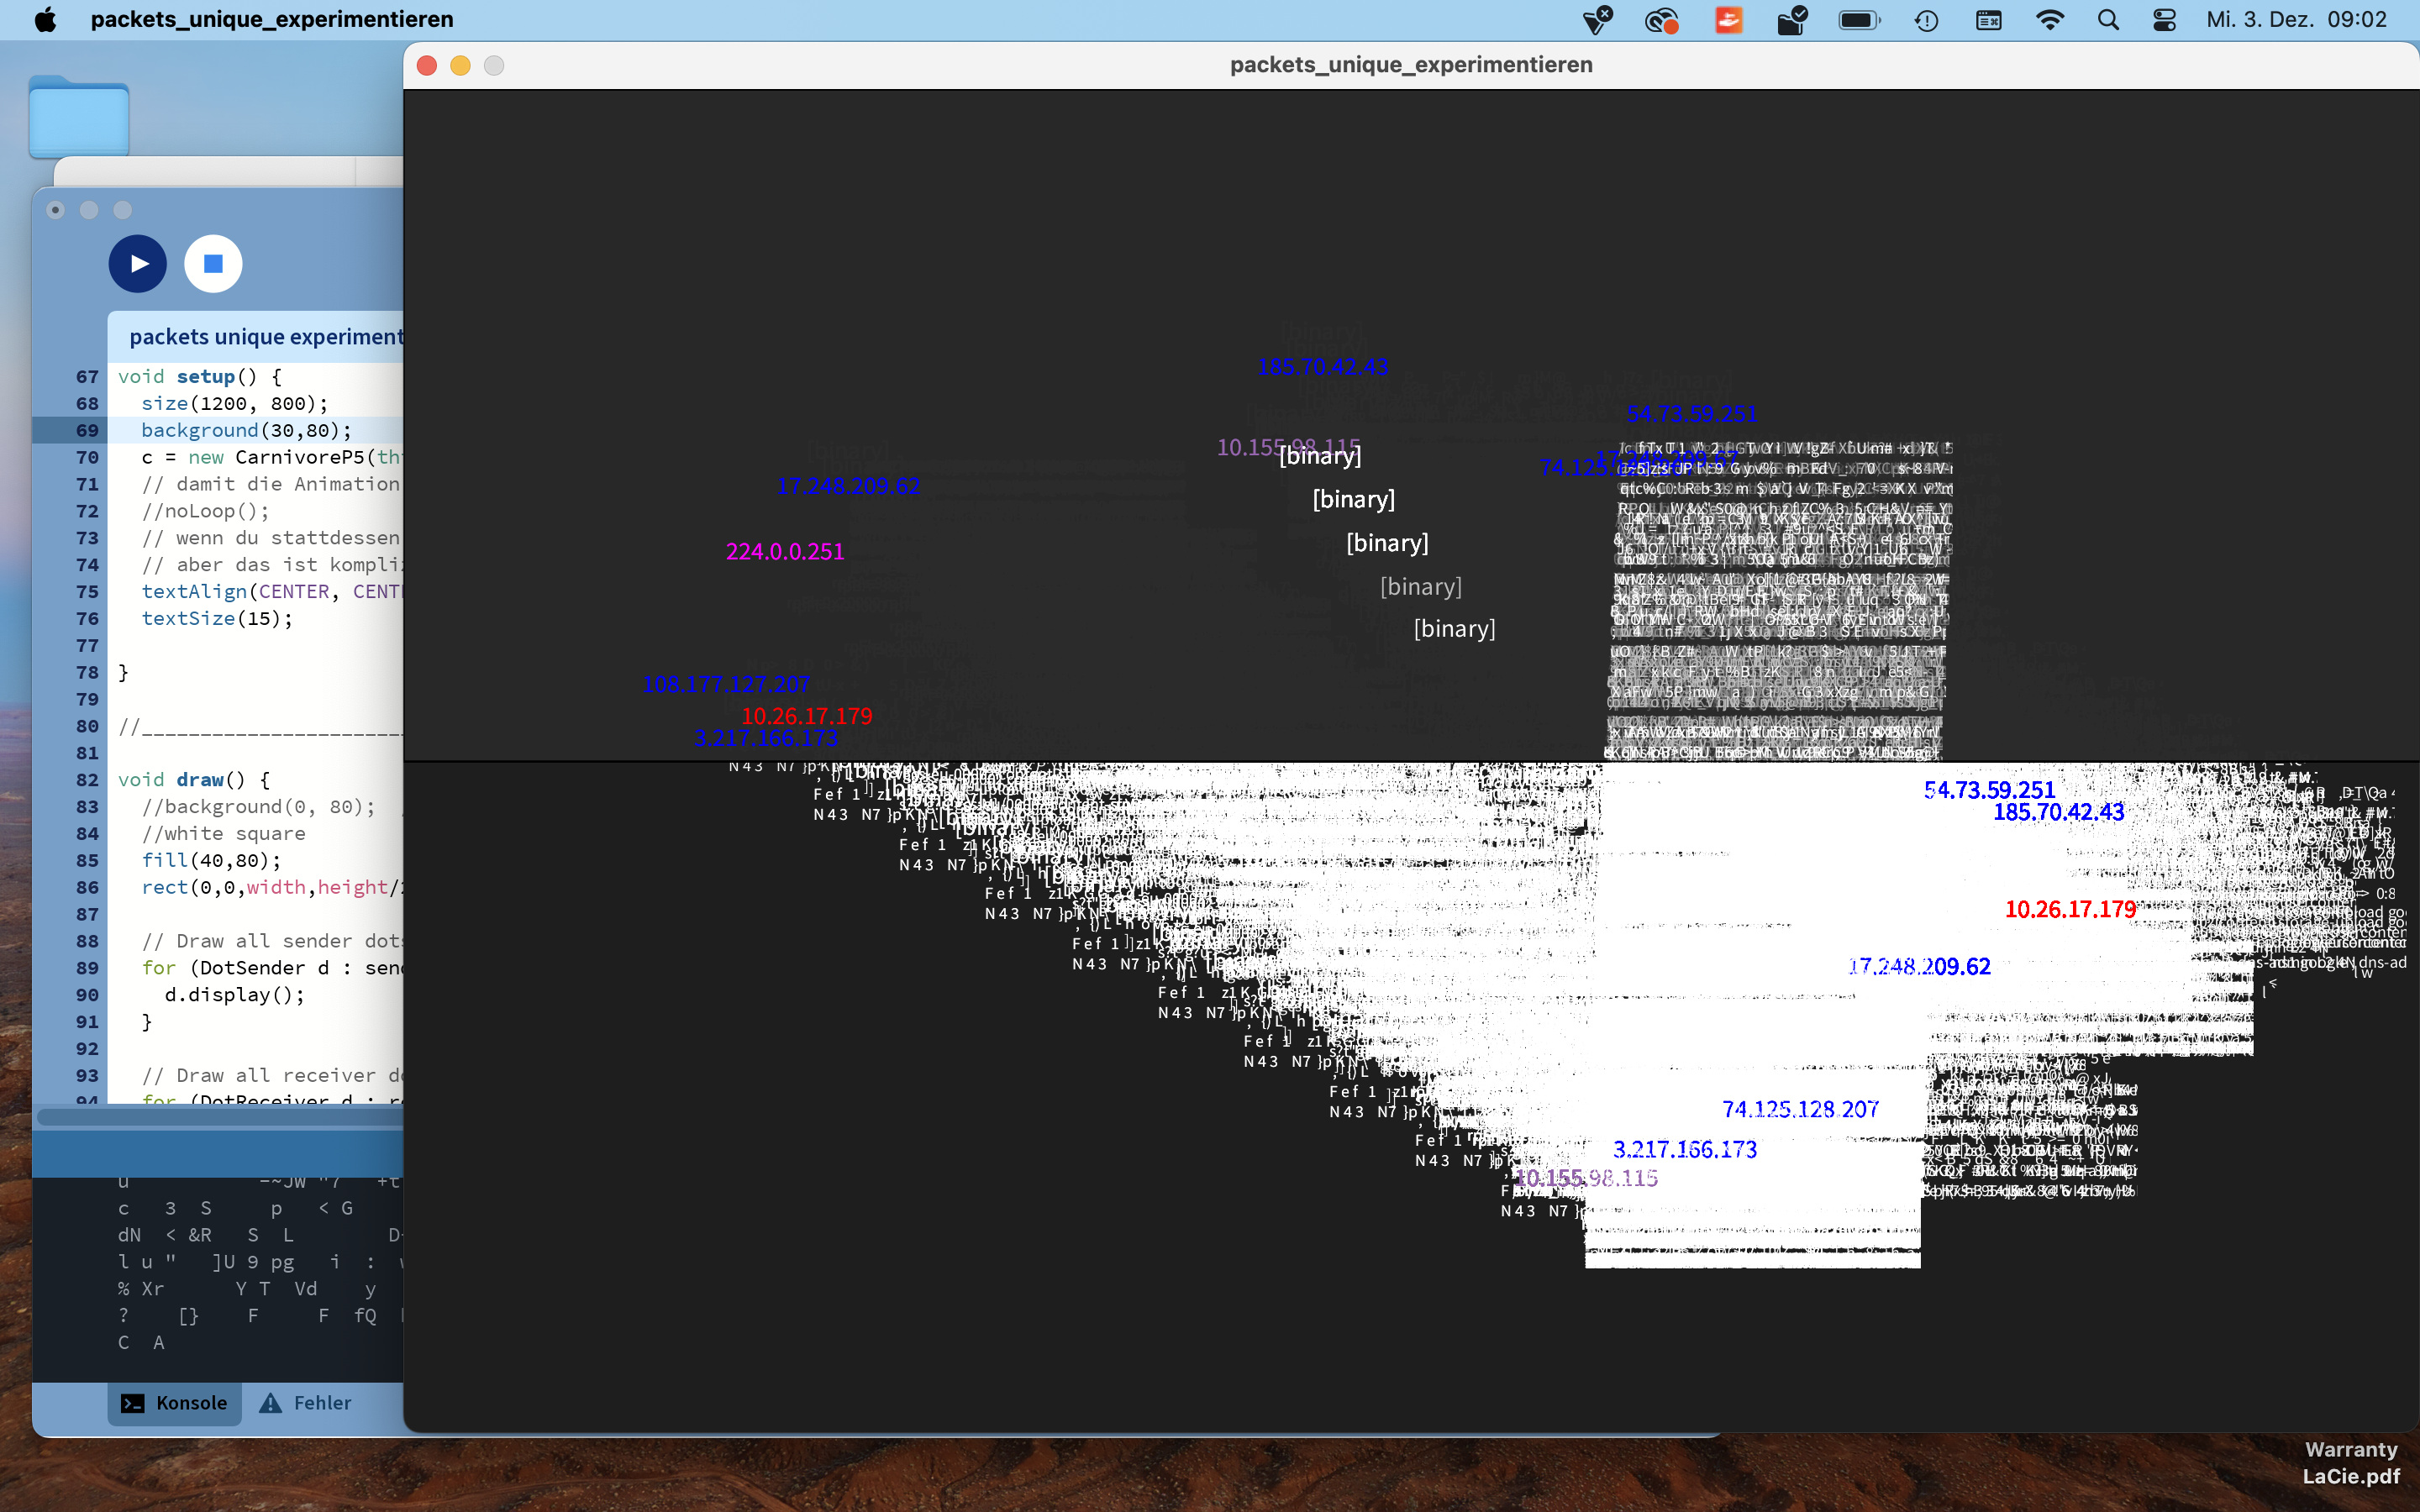Stop the running sketch
Screen dimensions: 2420x1512
[x=213, y=264]
